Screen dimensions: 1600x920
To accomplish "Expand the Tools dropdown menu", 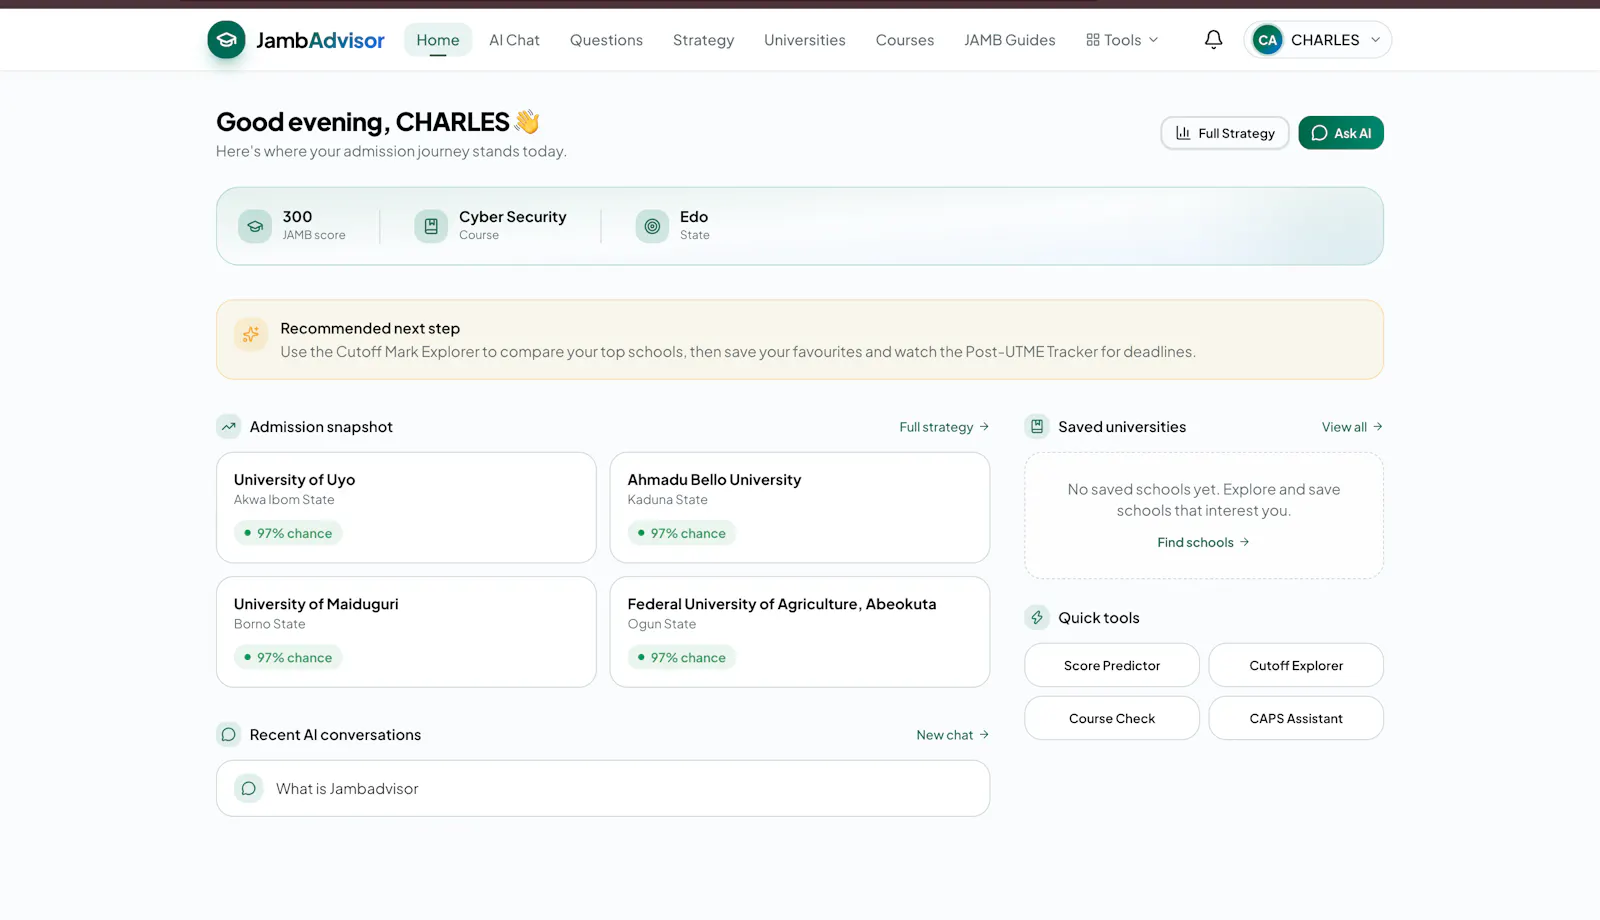I will click(x=1122, y=40).
